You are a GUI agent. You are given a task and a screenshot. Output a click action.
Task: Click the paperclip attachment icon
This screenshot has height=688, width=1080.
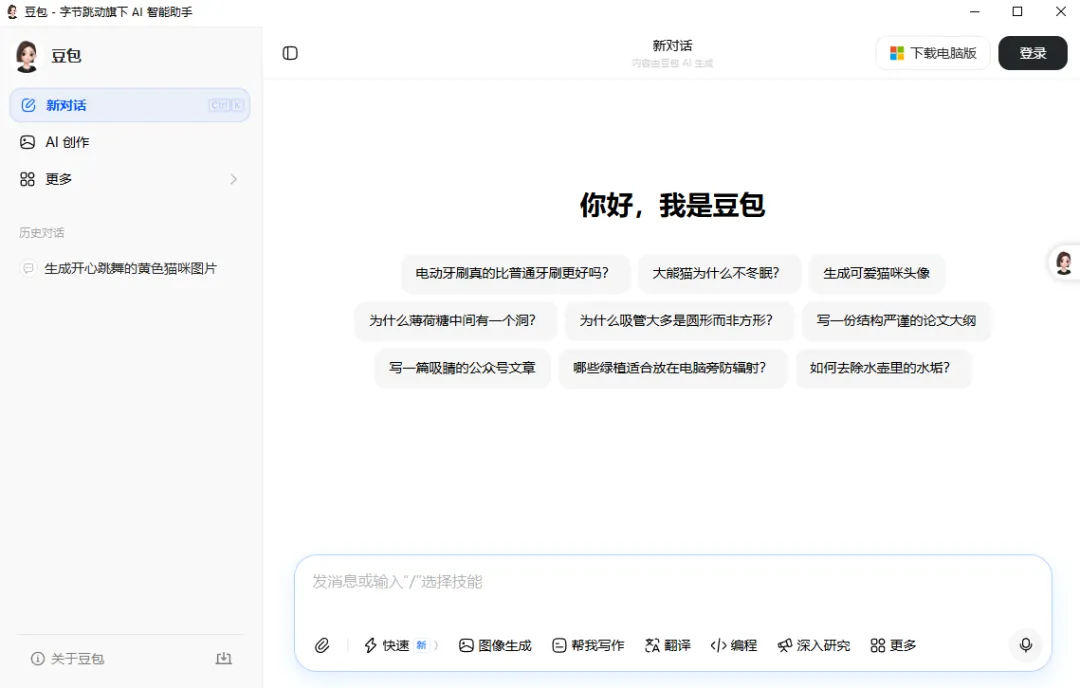(322, 645)
